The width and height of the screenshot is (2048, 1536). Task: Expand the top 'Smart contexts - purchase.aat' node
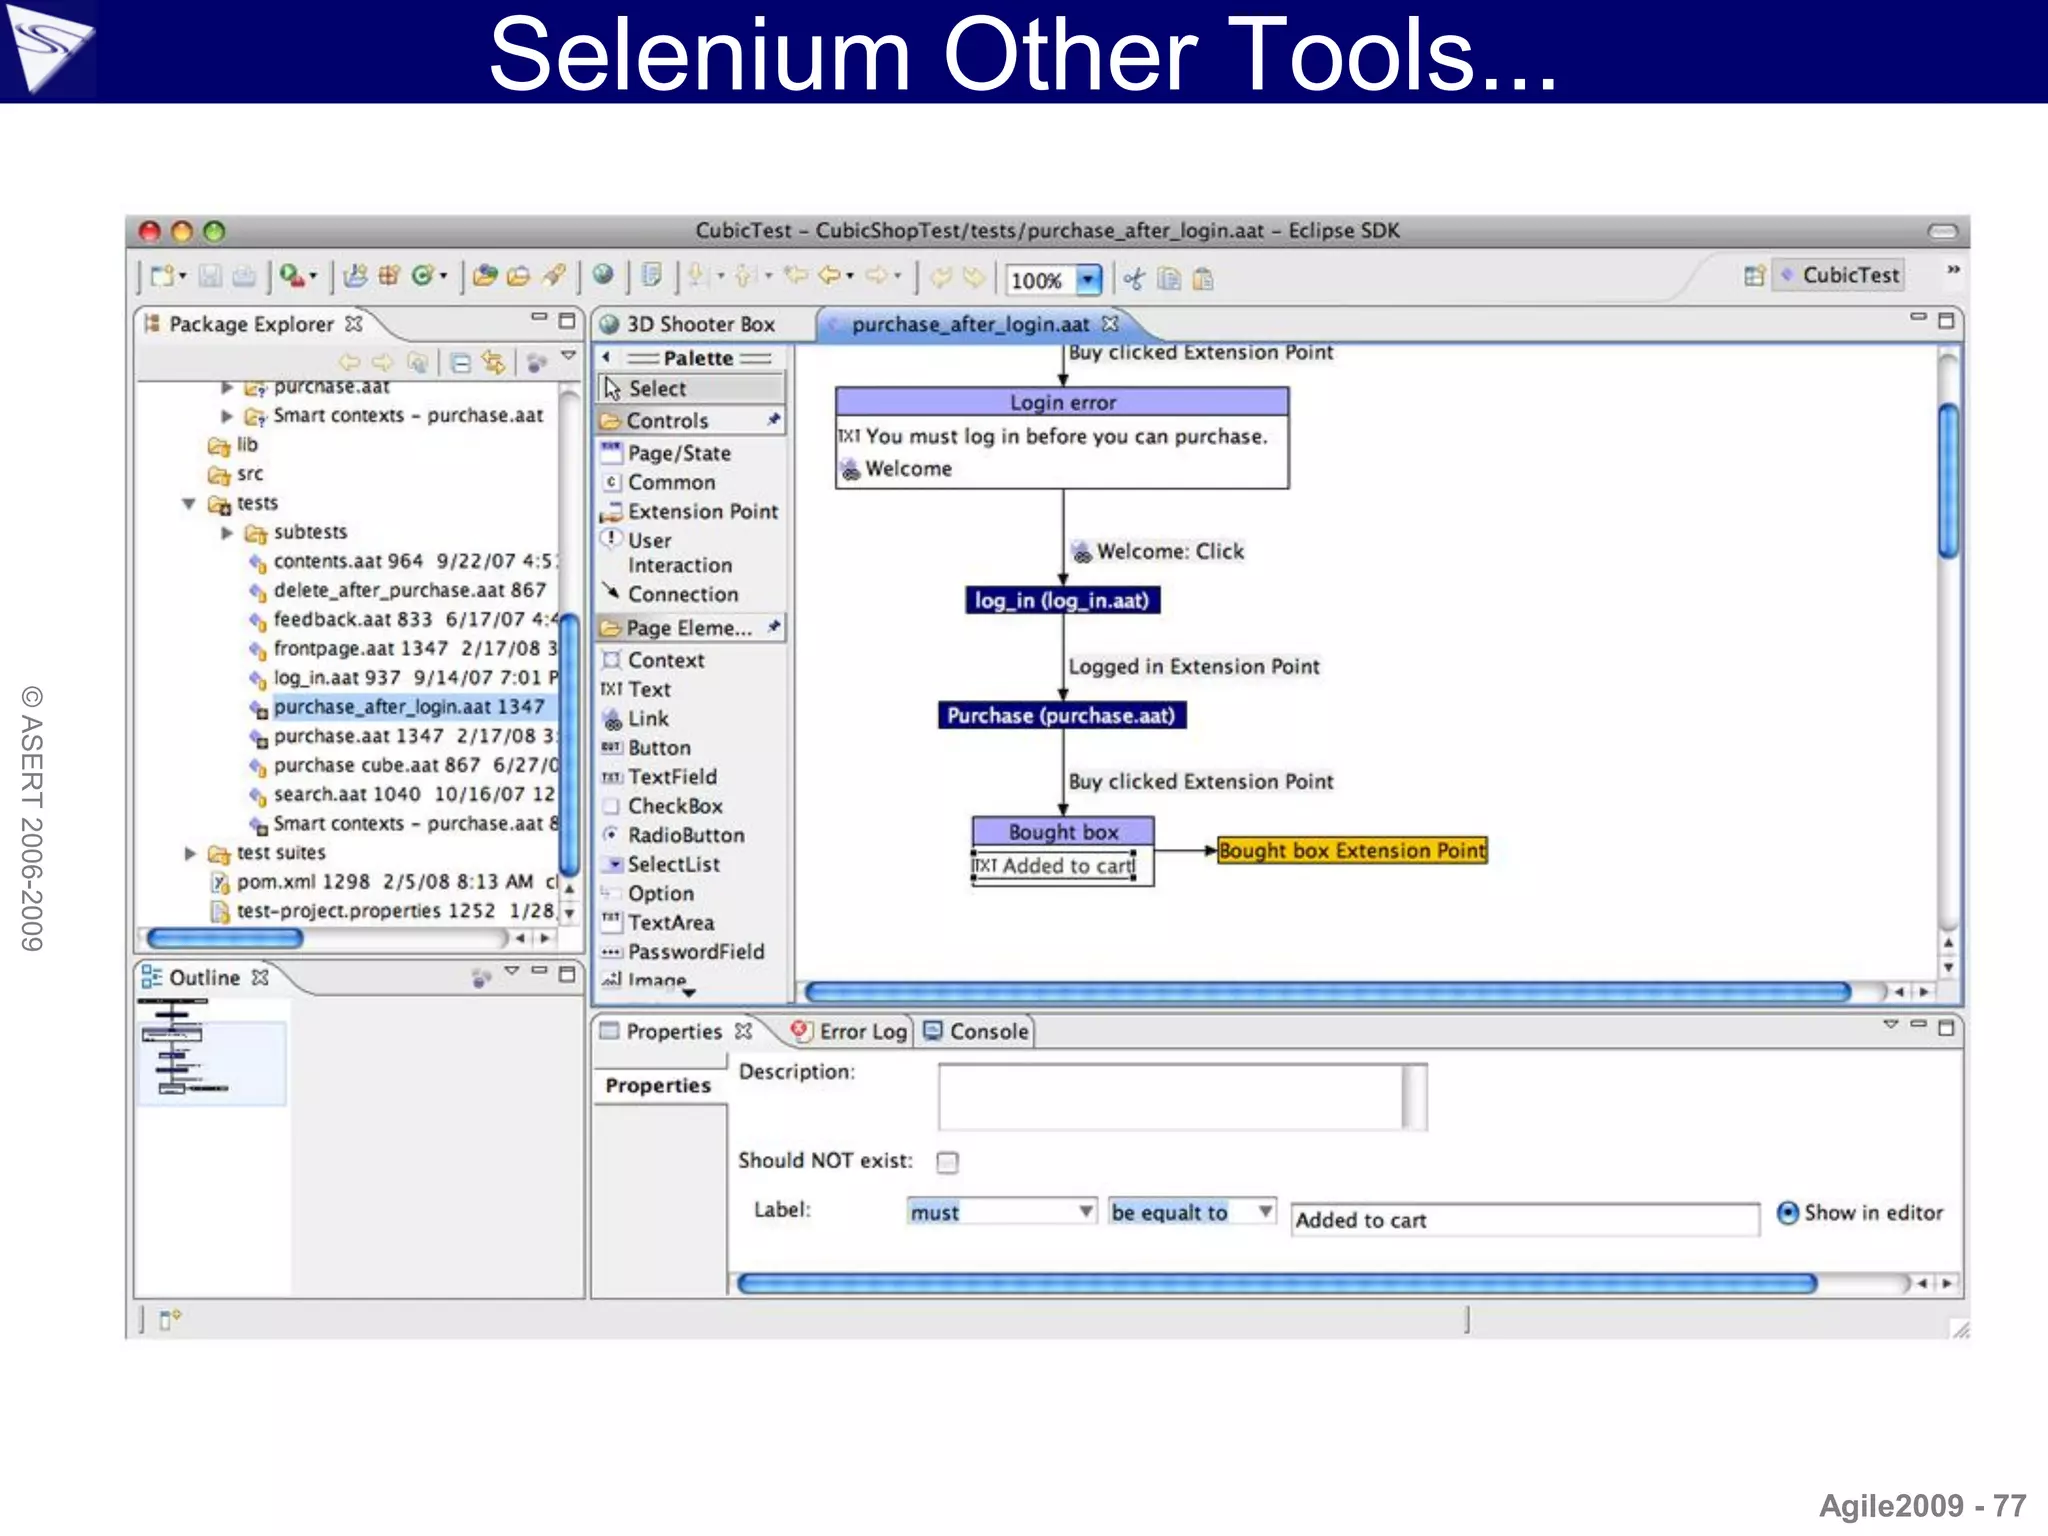[x=227, y=415]
